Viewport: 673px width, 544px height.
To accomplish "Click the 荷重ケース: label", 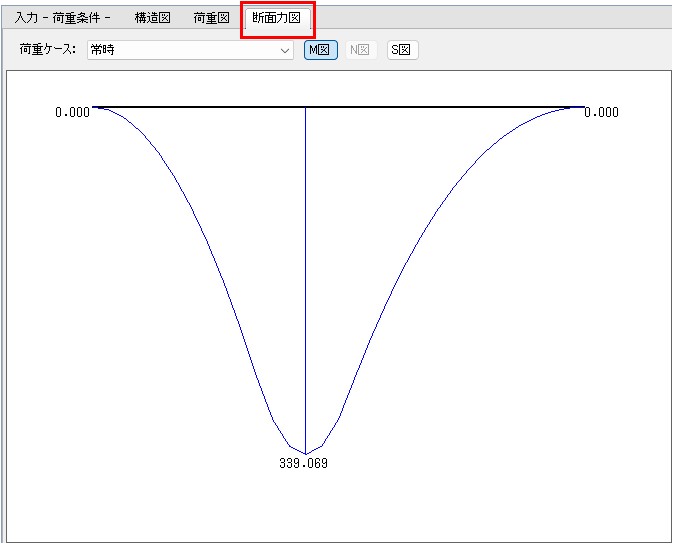I will tap(47, 50).
